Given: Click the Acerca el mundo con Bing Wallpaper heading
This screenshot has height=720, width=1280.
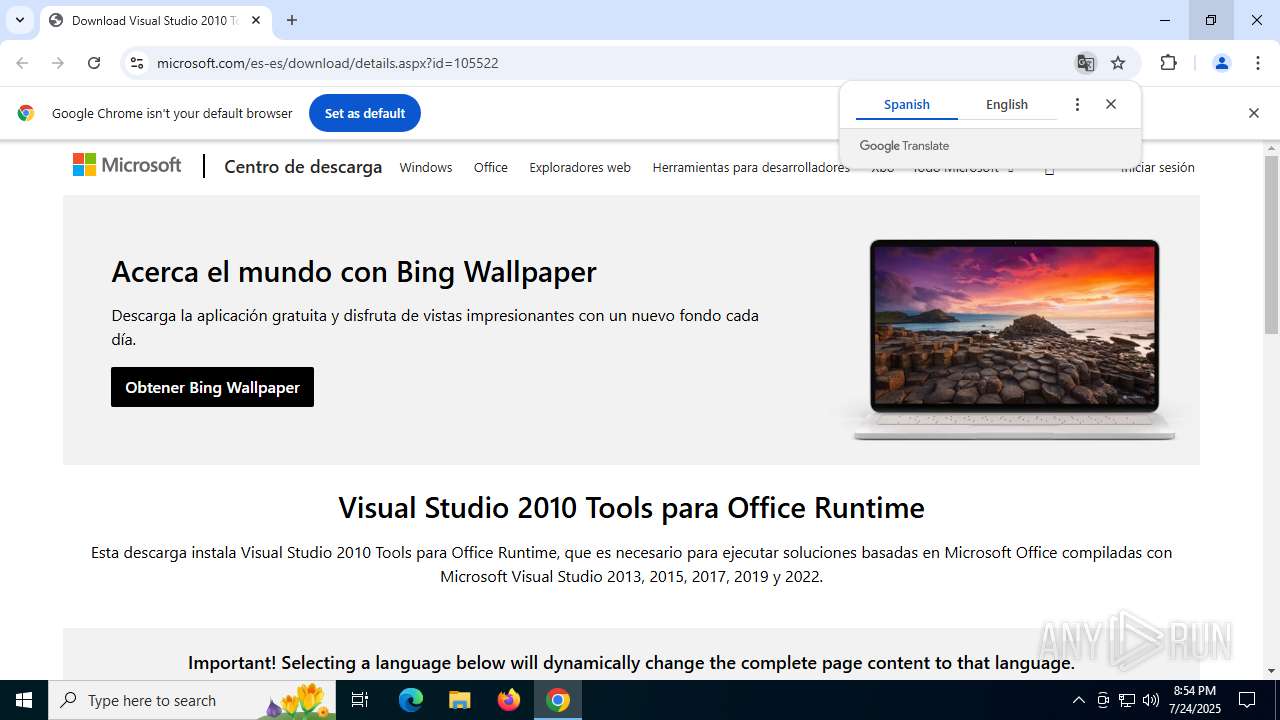Looking at the screenshot, I should 354,272.
